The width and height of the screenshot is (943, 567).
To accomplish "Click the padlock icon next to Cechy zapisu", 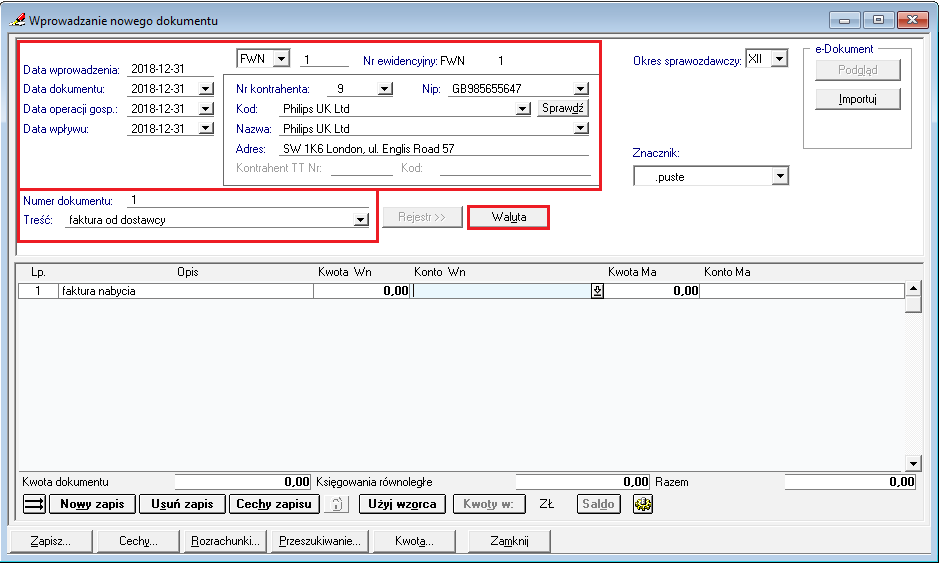I will pos(337,504).
